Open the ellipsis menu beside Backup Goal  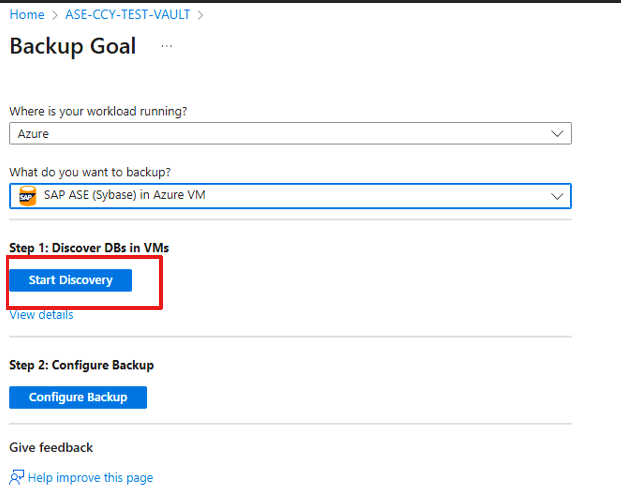pos(167,46)
